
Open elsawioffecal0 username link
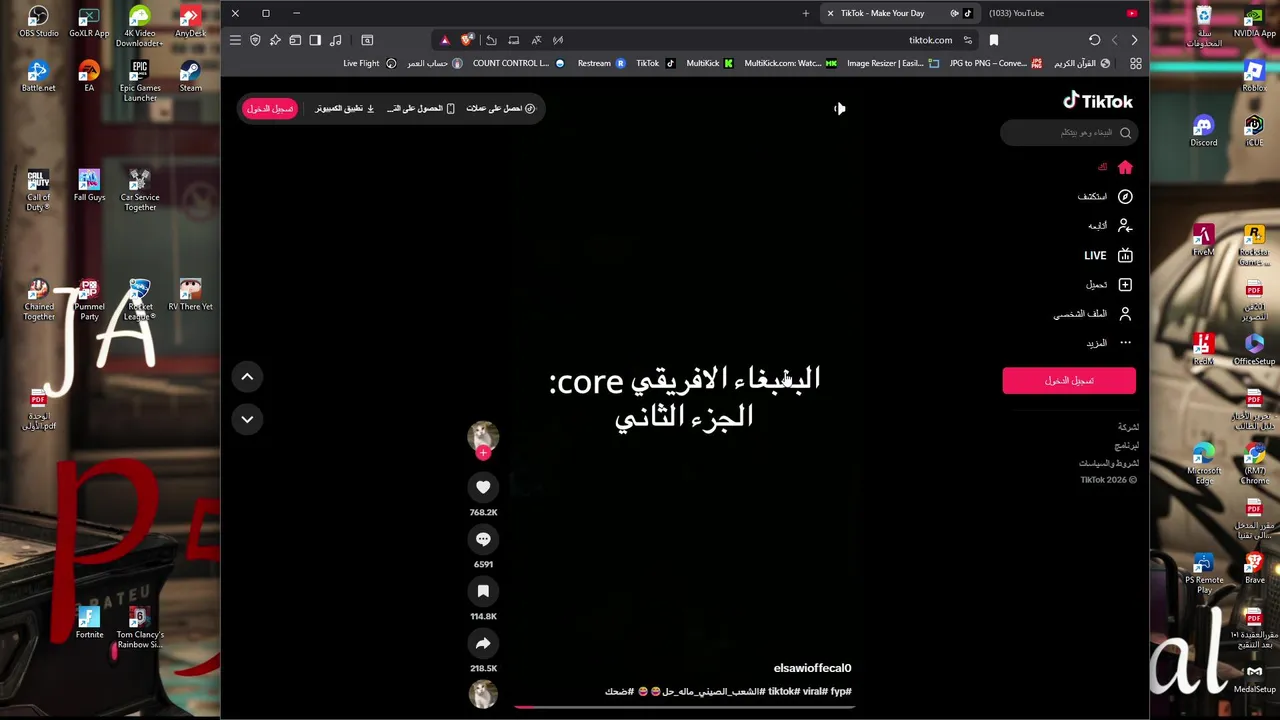tap(812, 668)
